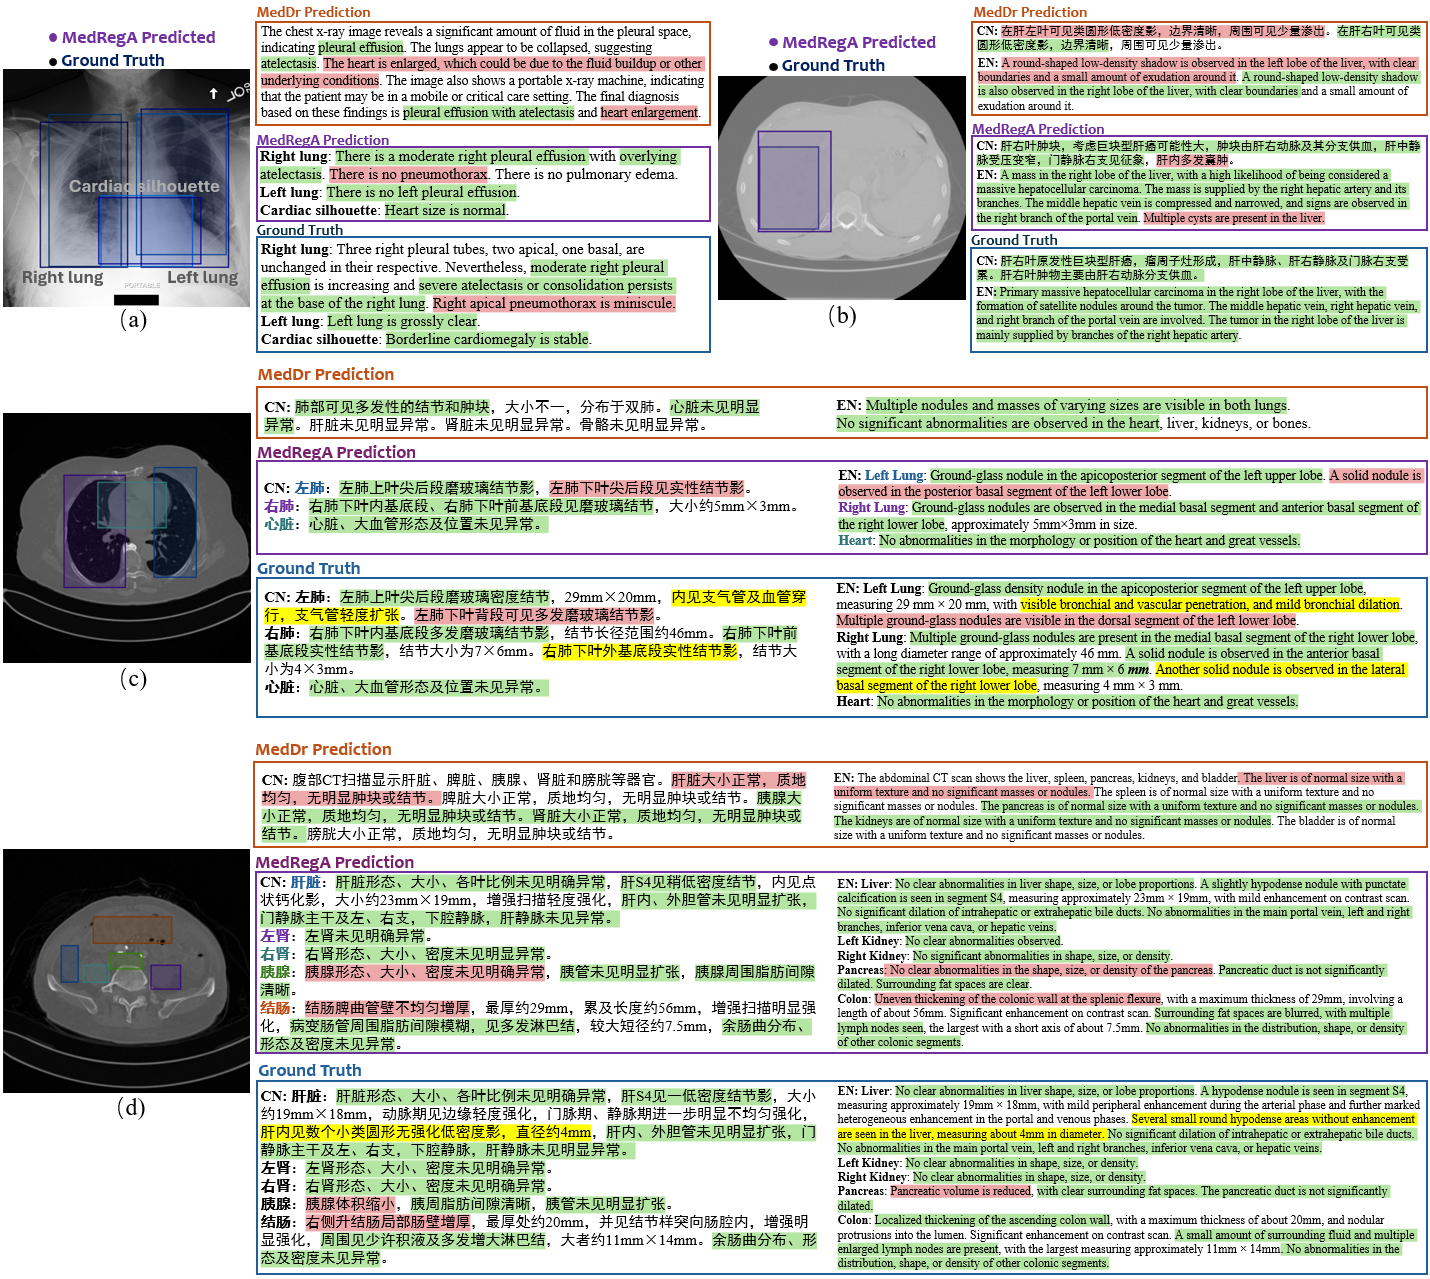Click the MedDr Prediction heading for chest CT (c)
Screen dimensions: 1430x1279
click(x=326, y=374)
